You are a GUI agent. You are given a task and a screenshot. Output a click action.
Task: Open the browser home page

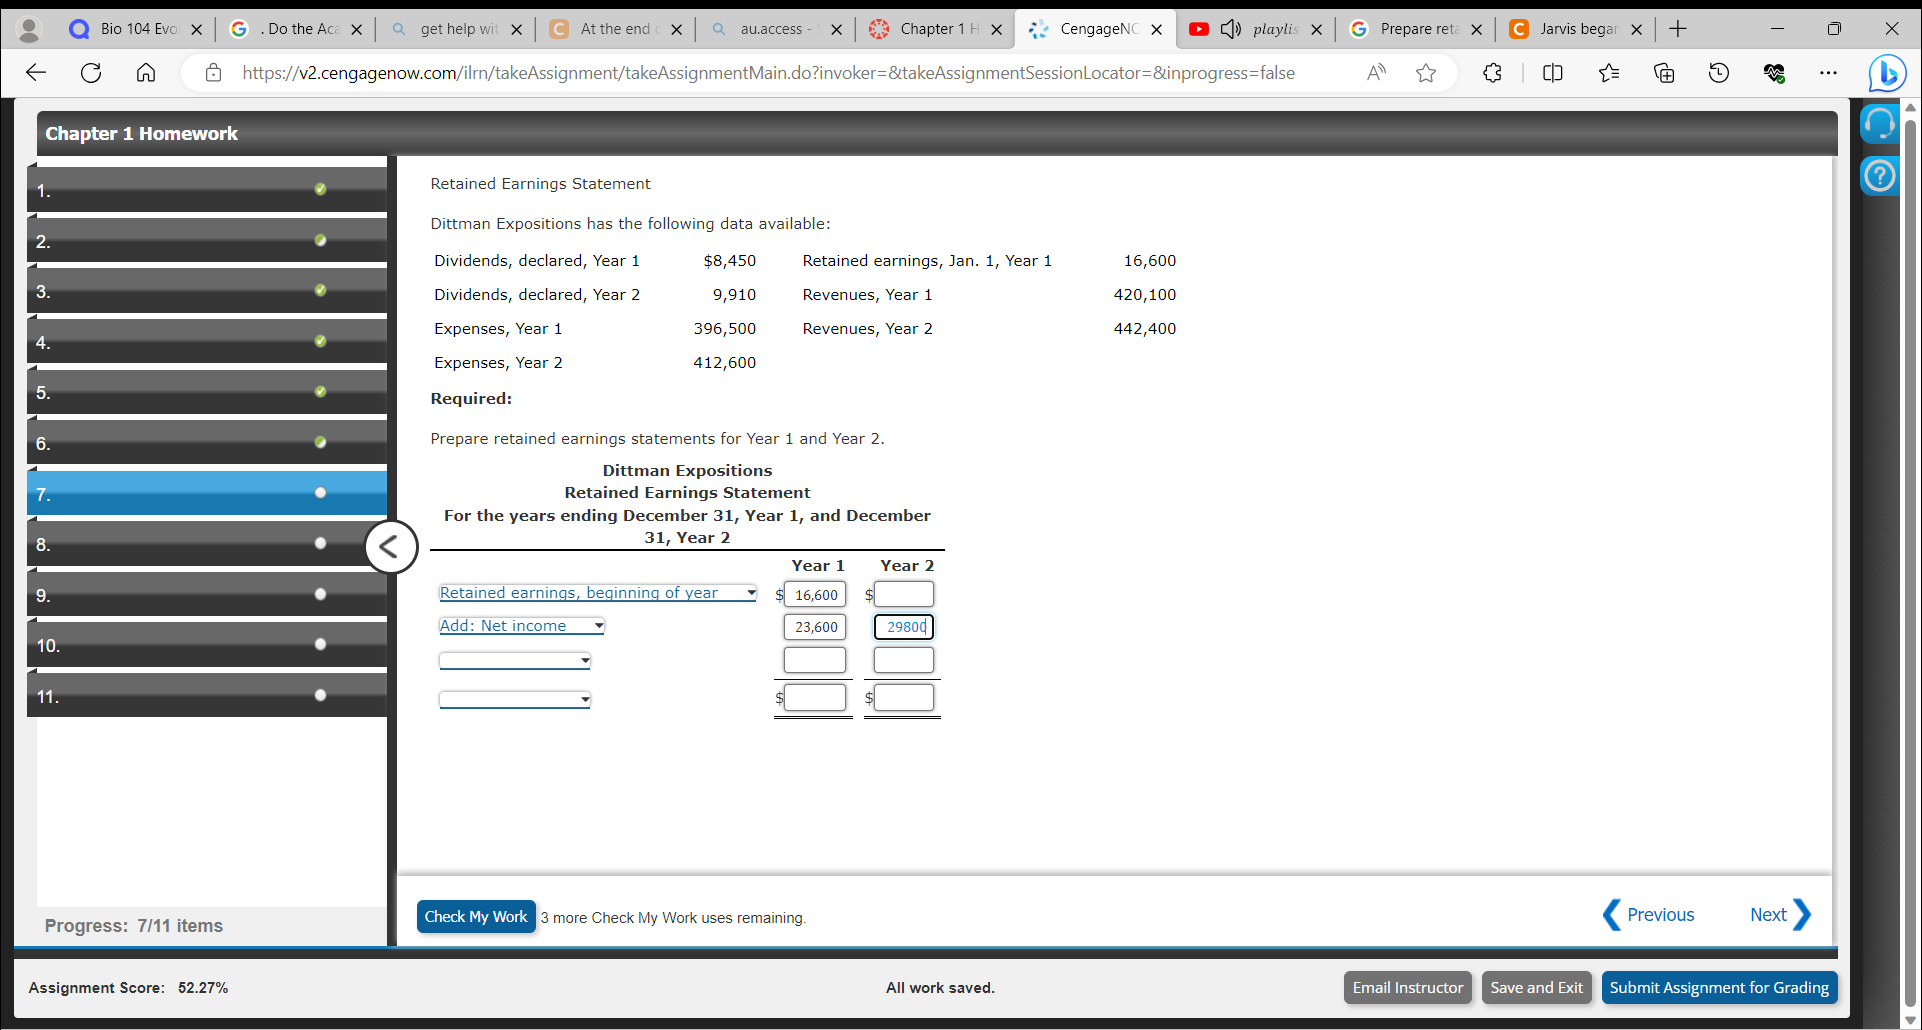(146, 72)
